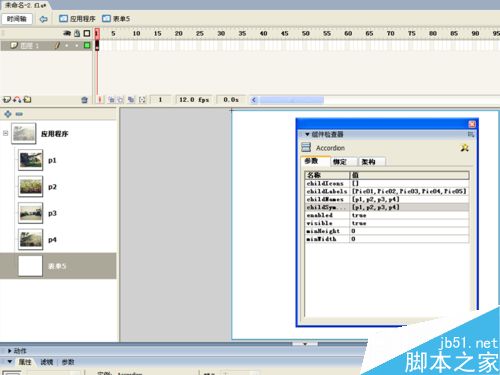Switch to the 属性 tab
Viewport: 500px width, 375px height.
click(x=25, y=362)
